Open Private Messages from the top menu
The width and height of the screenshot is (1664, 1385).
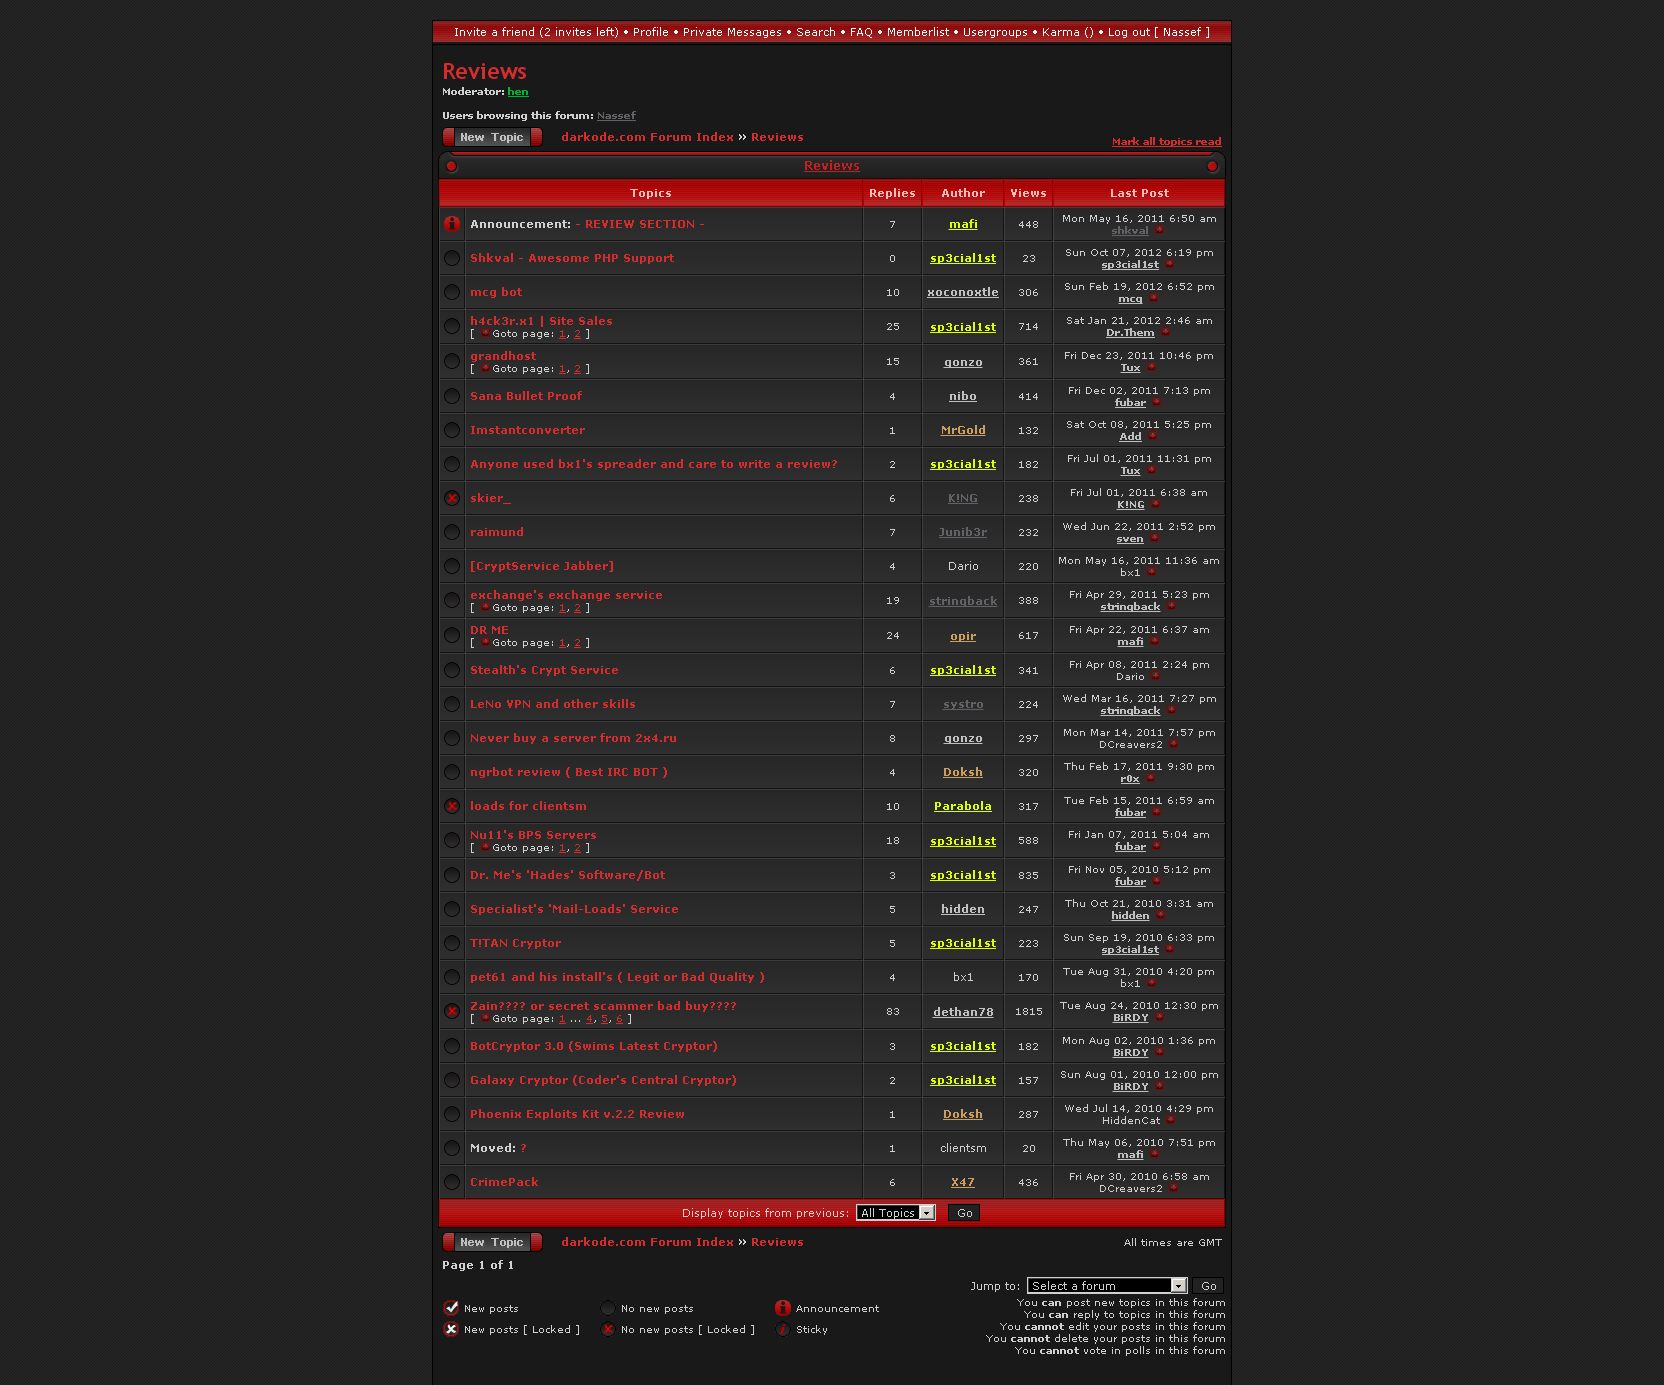732,32
